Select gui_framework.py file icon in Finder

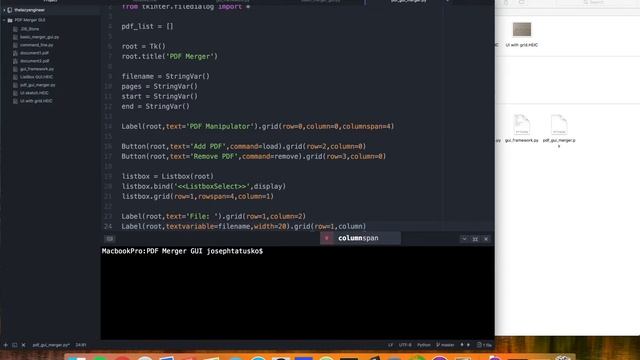[522, 124]
